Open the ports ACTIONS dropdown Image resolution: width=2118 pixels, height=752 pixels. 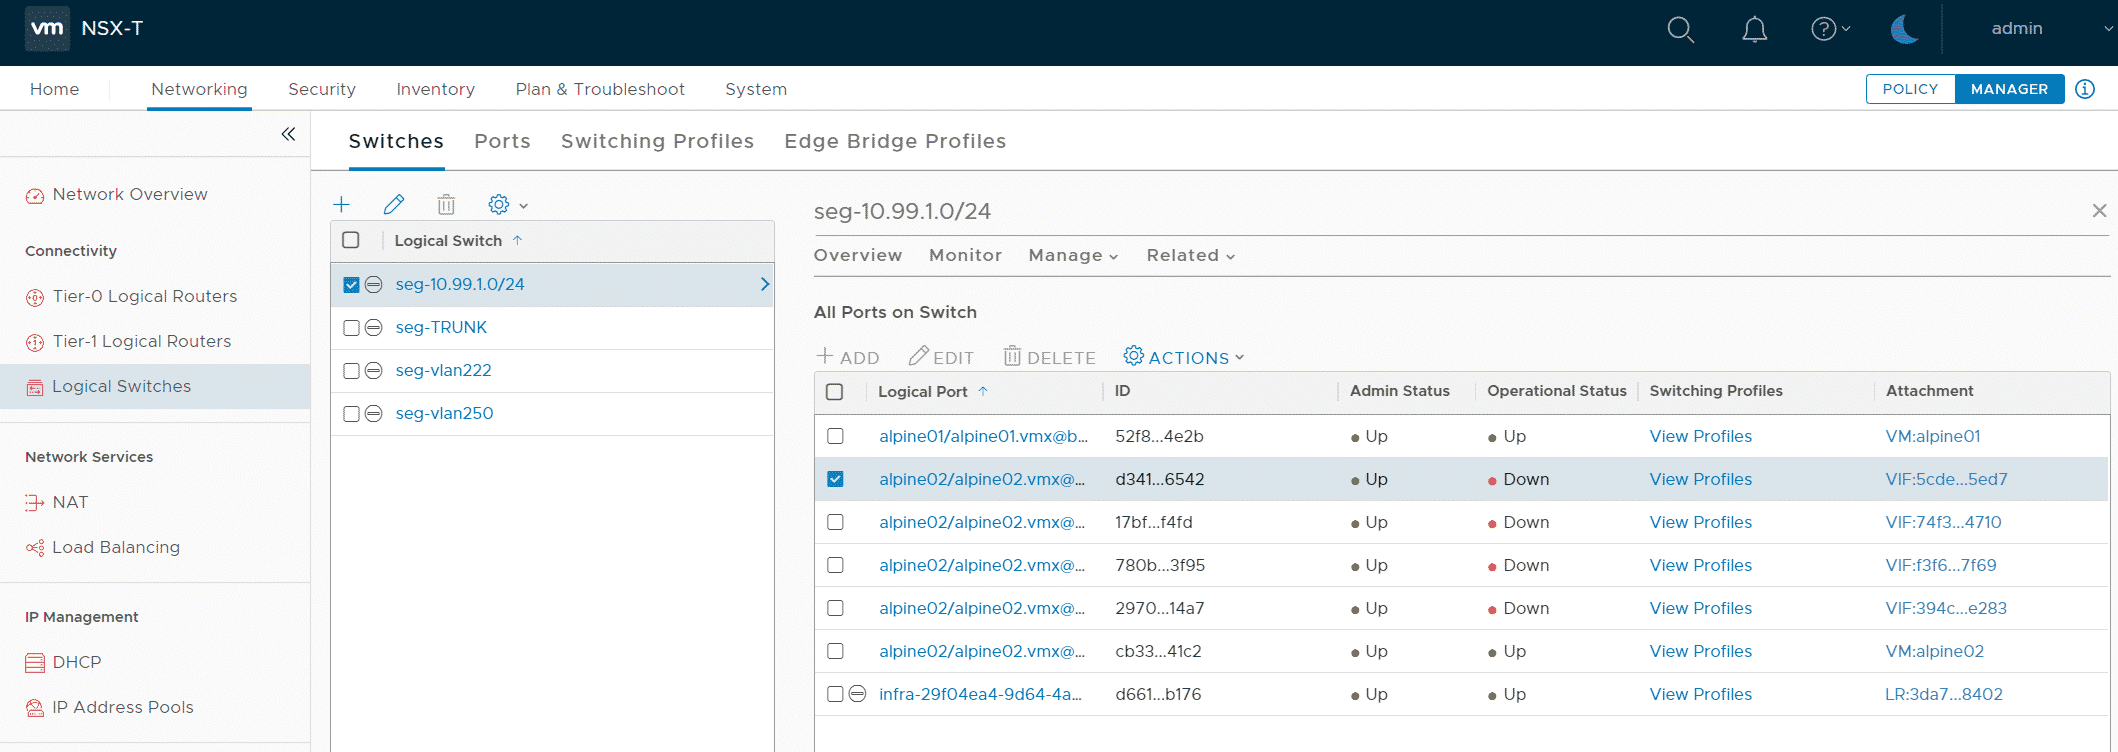[x=1184, y=357]
